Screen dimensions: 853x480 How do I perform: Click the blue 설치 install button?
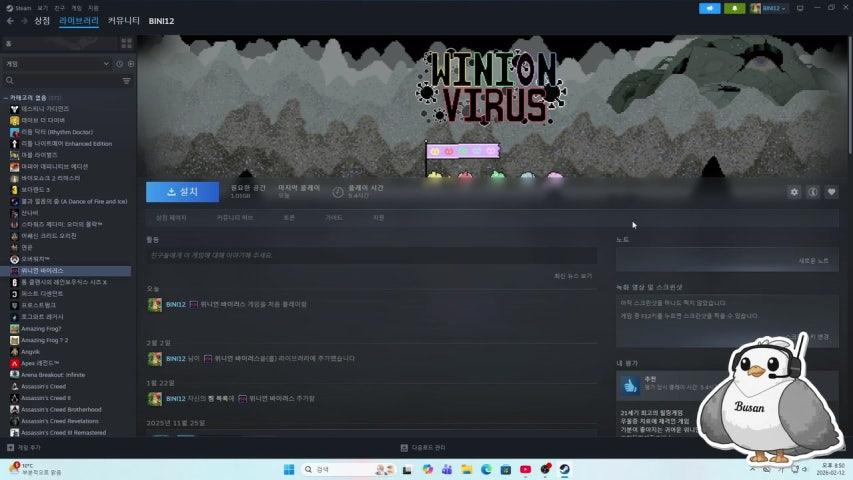(182, 192)
